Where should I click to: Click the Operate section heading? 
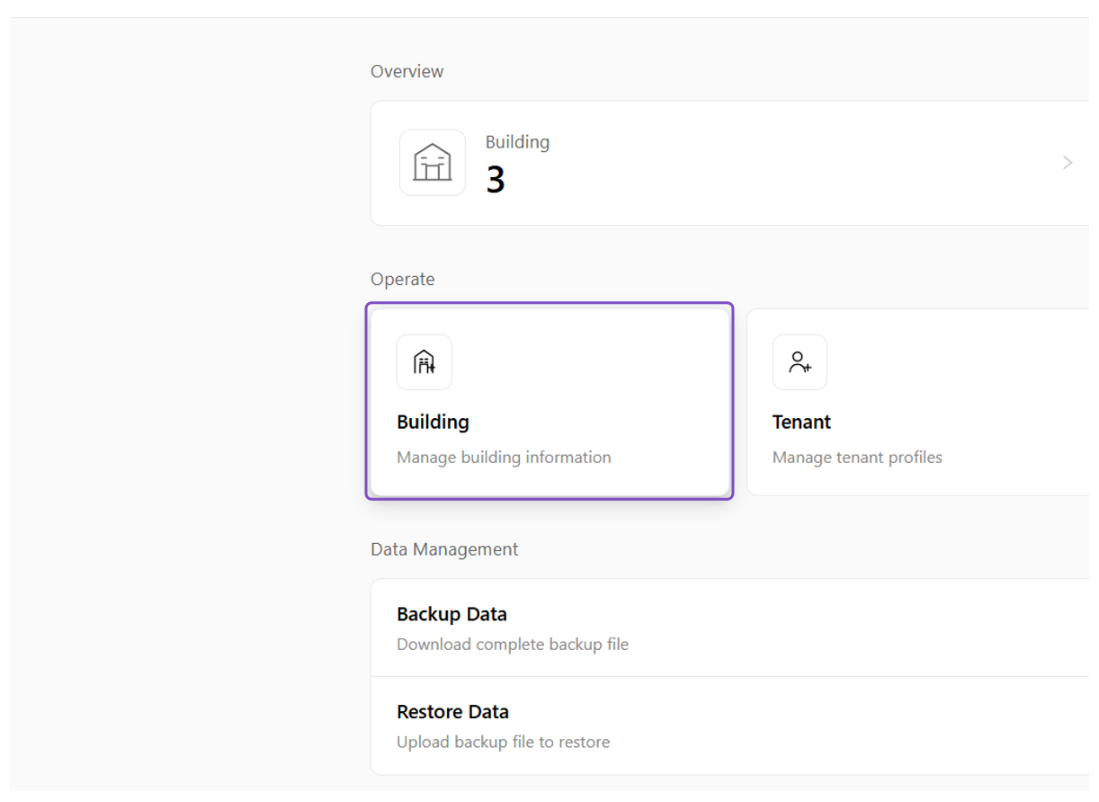[402, 279]
